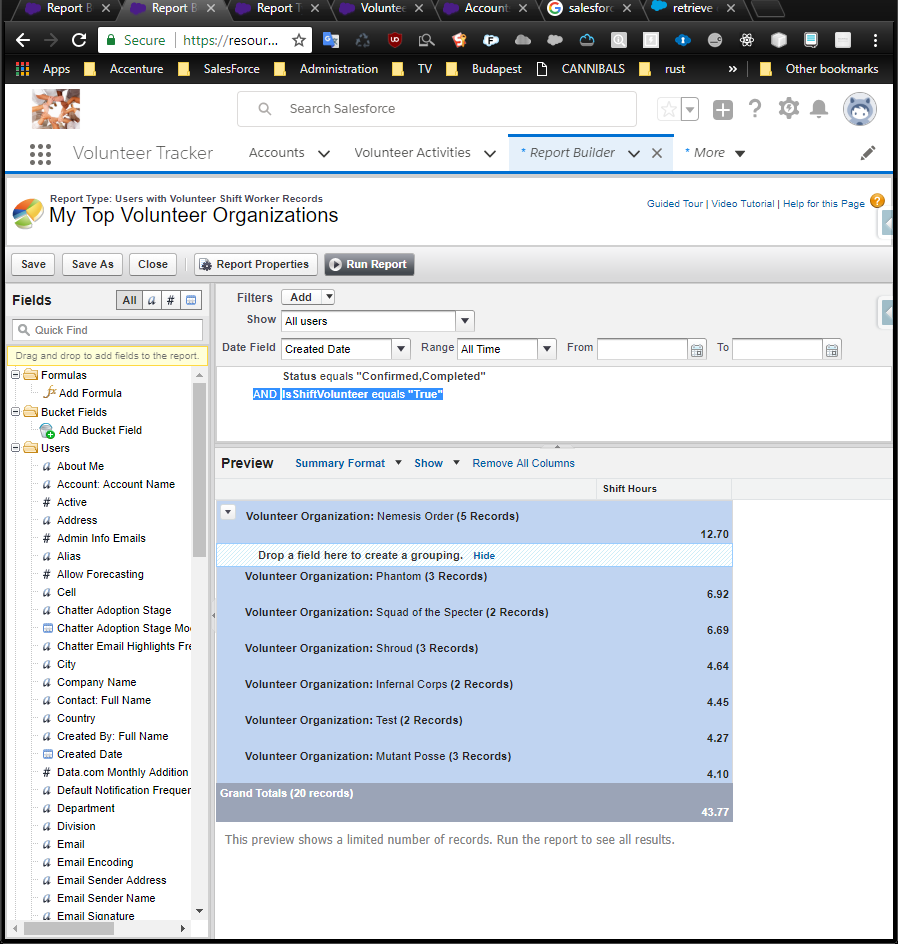
Task: Click Run Report button
Action: pyautogui.click(x=369, y=264)
